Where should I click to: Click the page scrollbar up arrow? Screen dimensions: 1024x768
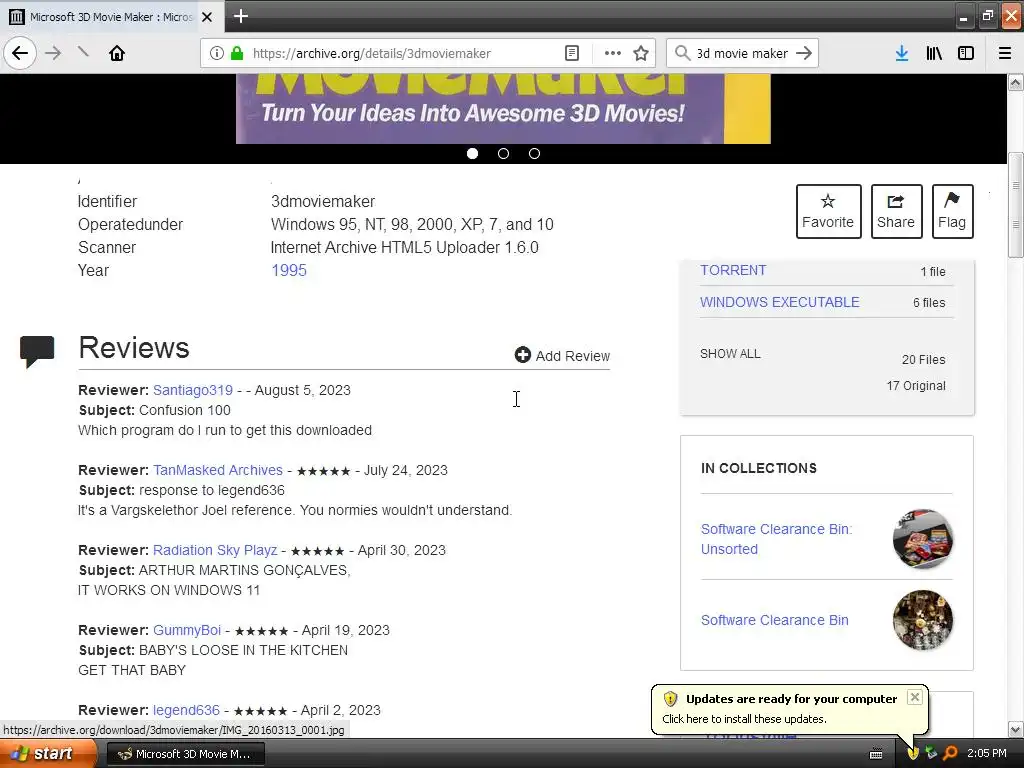[1016, 82]
